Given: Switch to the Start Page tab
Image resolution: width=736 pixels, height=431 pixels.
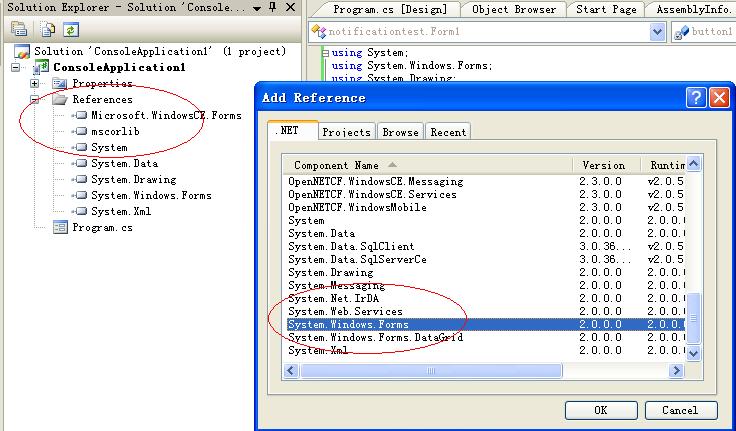Looking at the screenshot, I should point(606,9).
